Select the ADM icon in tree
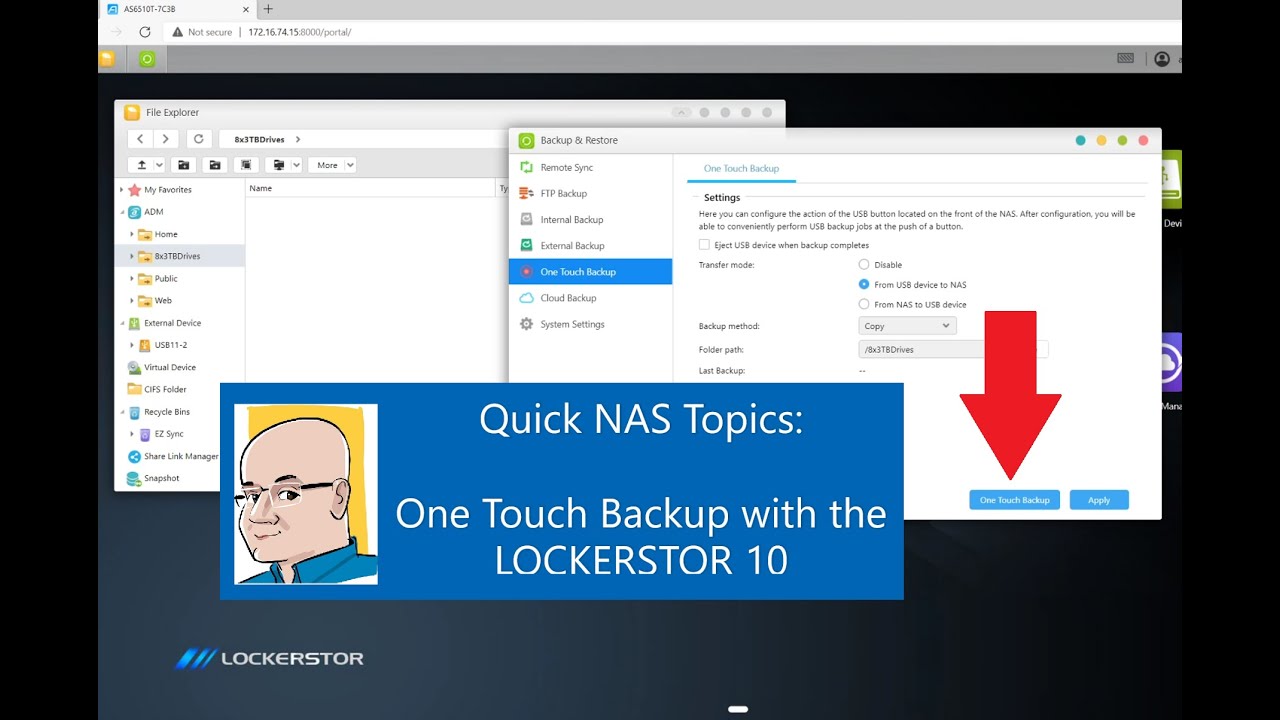 pos(134,212)
